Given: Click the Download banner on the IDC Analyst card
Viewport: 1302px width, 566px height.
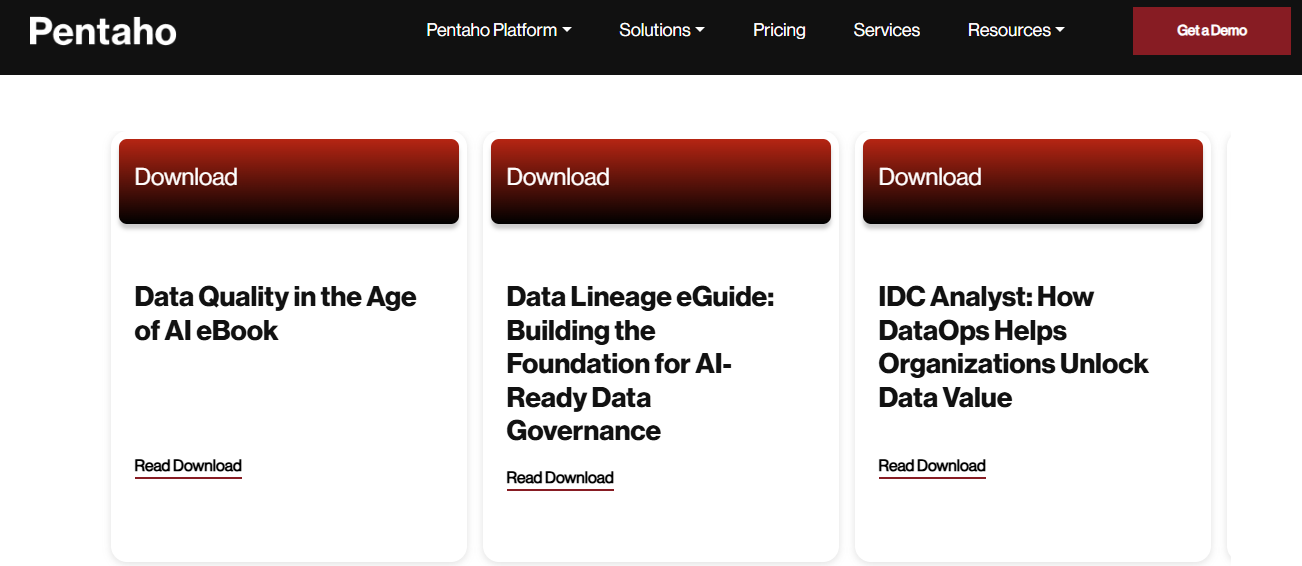Looking at the screenshot, I should pos(1033,181).
